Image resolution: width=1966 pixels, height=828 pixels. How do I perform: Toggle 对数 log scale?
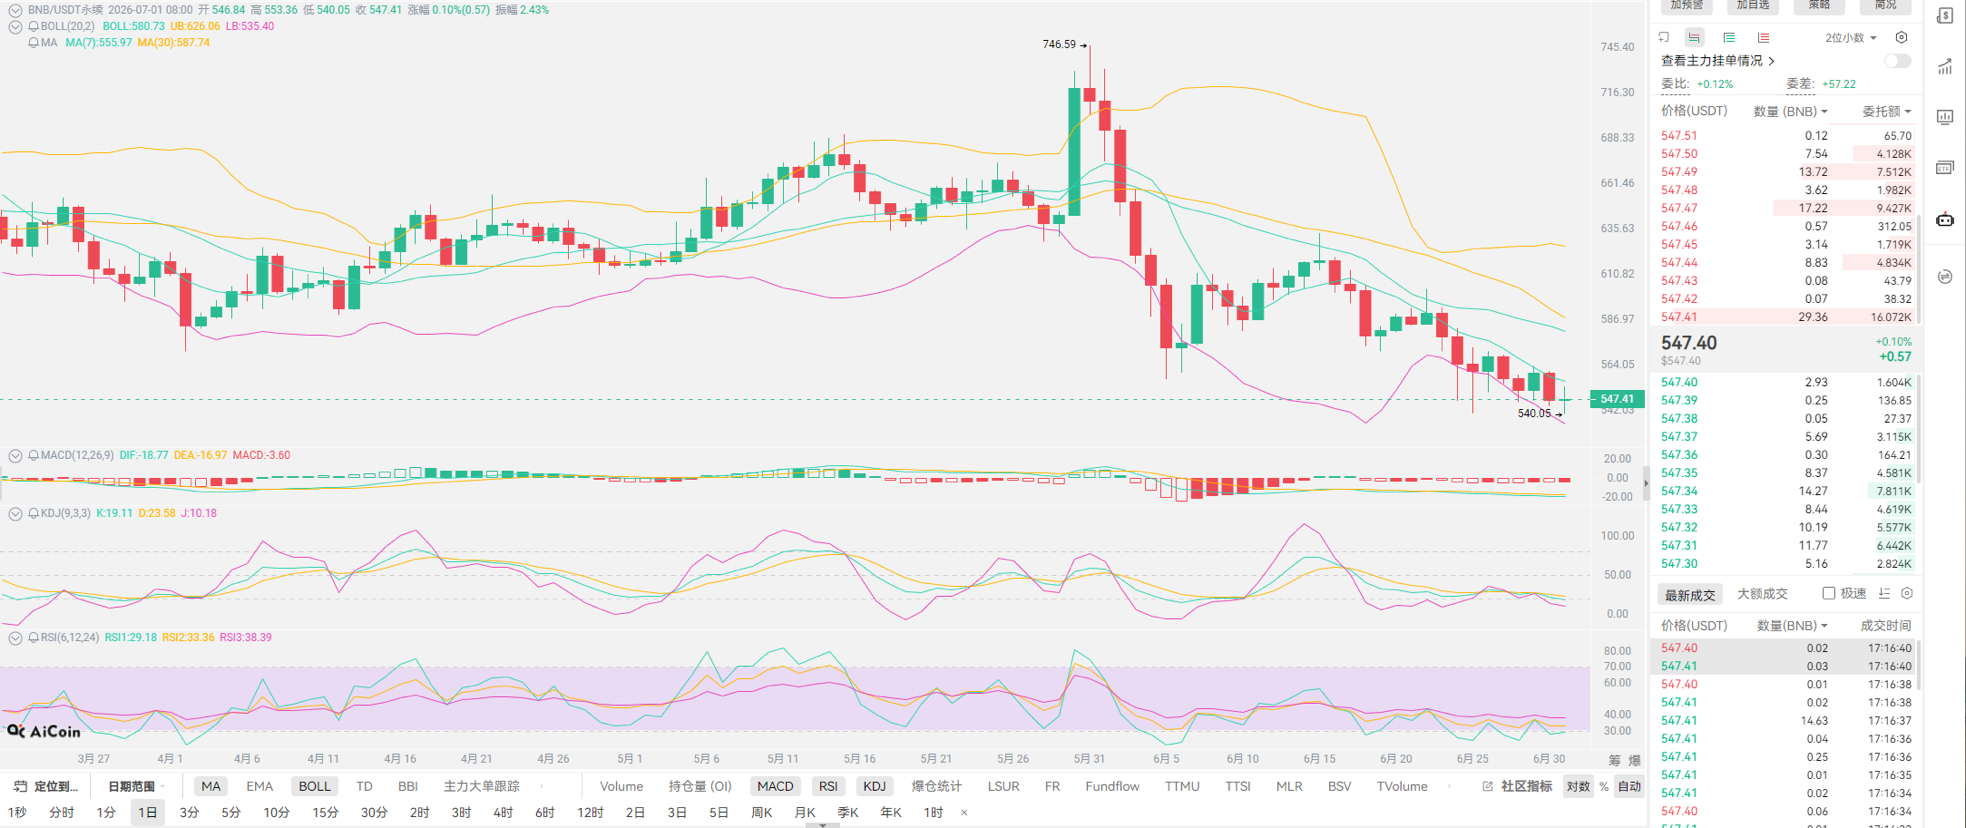(1578, 786)
